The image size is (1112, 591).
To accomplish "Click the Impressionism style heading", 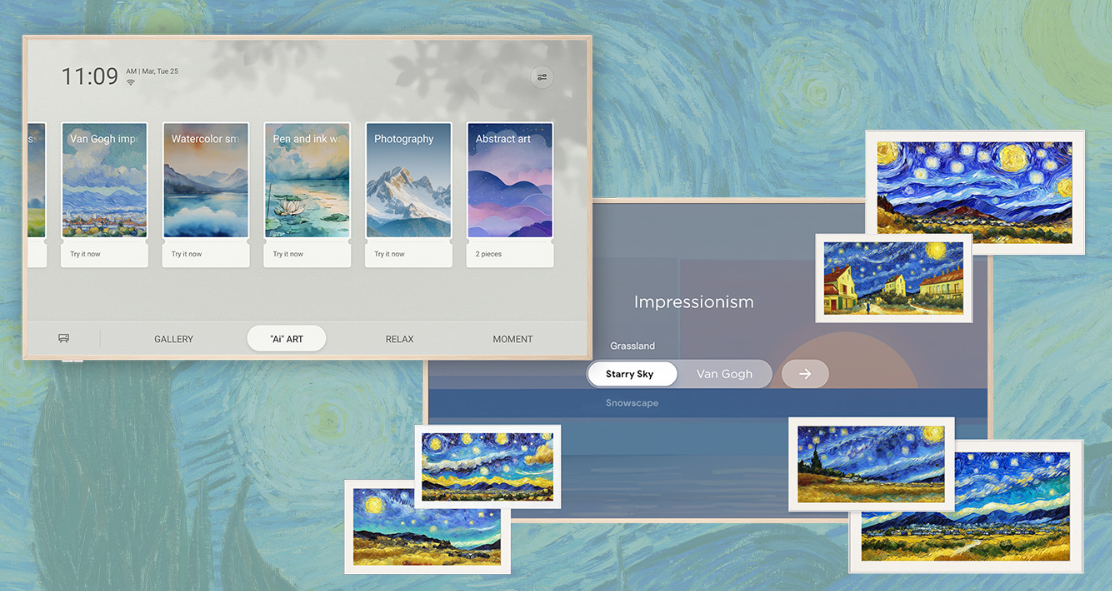I will pos(694,302).
